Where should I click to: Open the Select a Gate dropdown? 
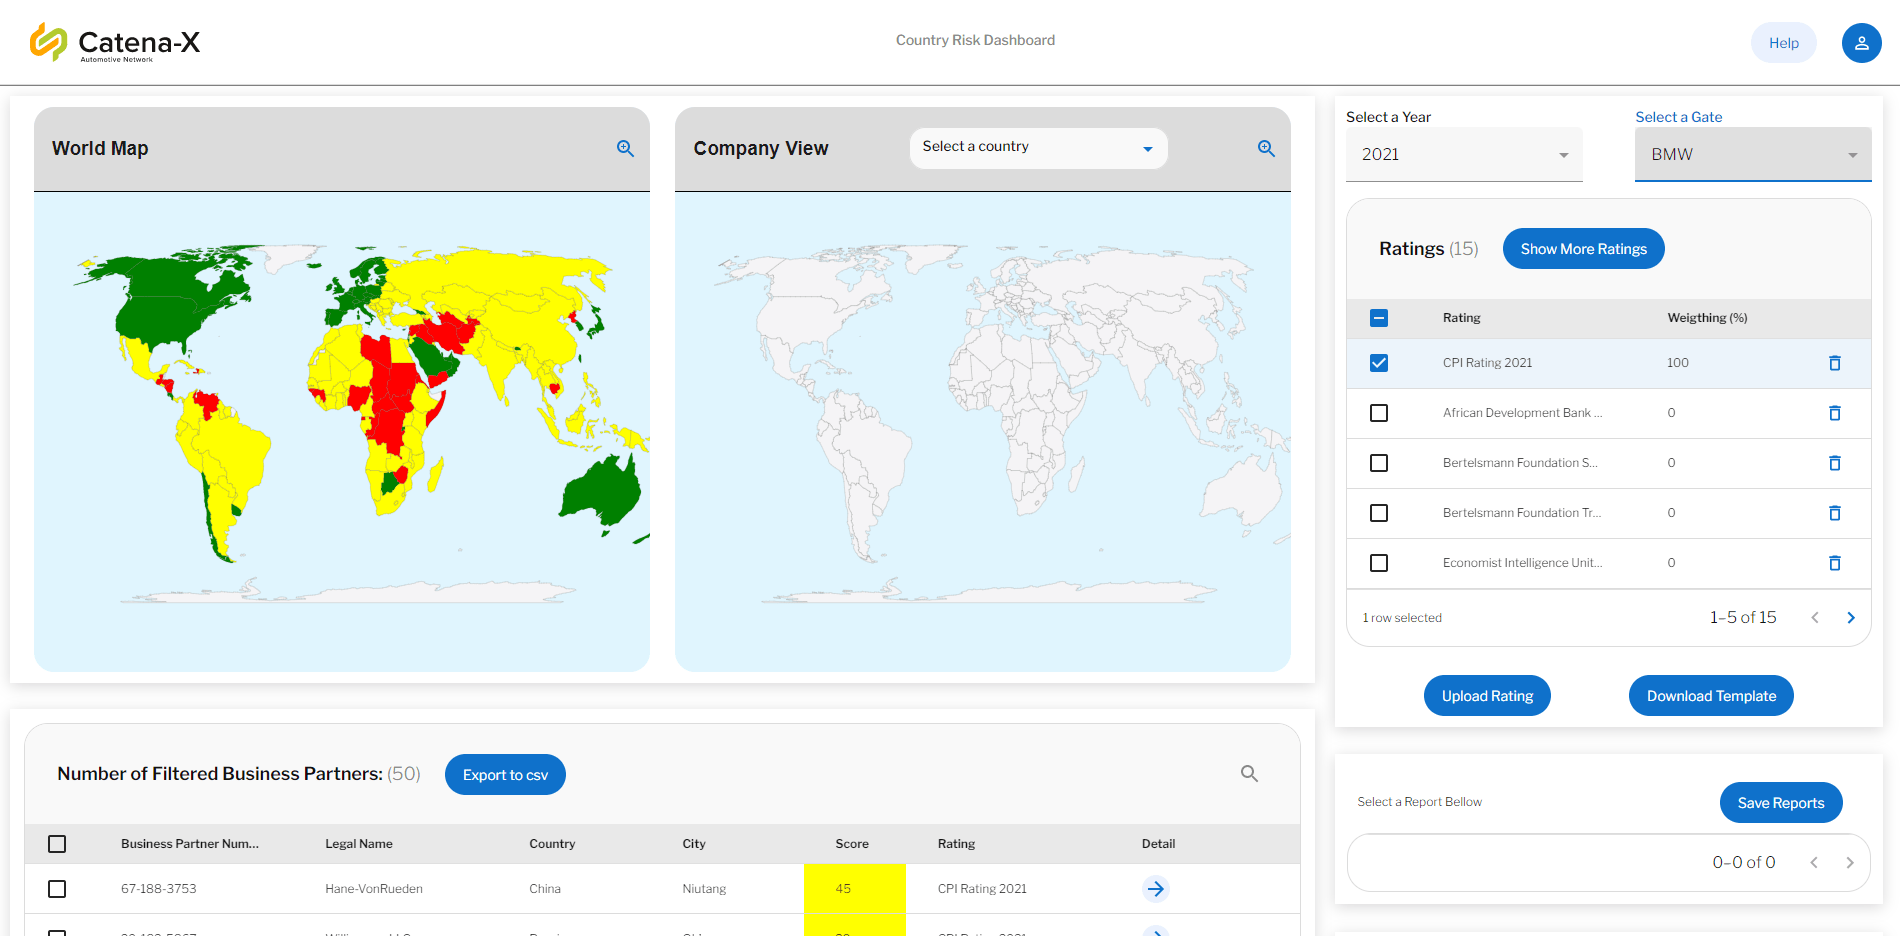tap(1752, 155)
